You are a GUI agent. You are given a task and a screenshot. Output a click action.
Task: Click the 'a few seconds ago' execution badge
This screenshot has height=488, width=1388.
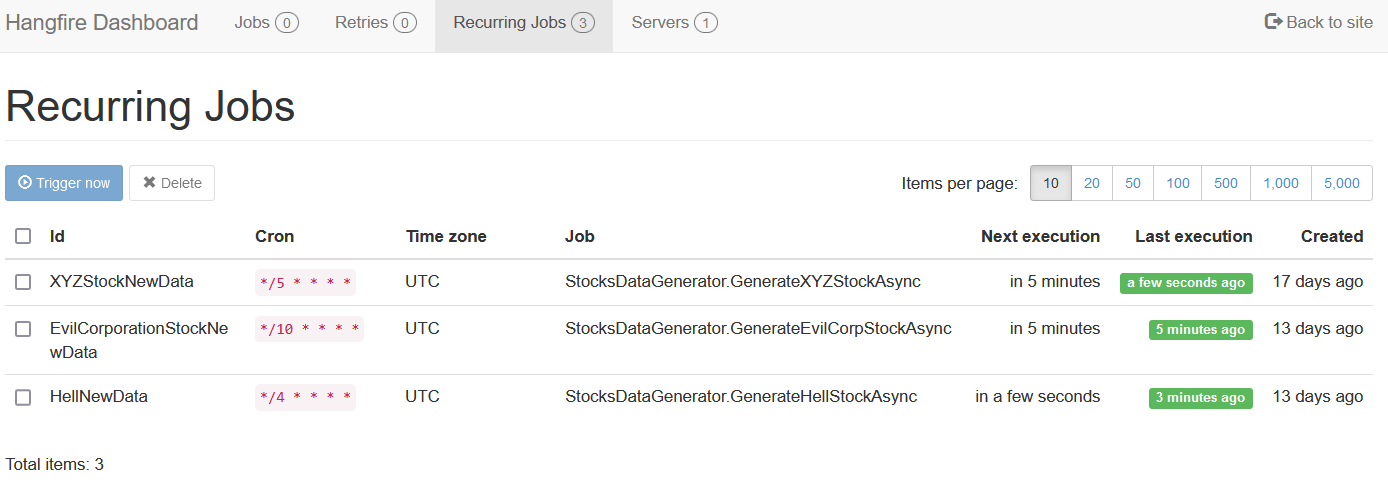point(1186,283)
